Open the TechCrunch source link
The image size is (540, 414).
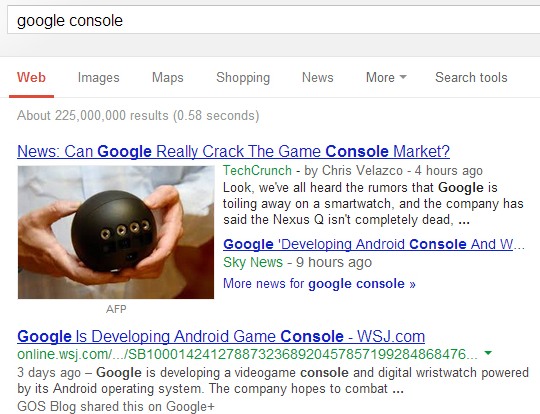[257, 170]
